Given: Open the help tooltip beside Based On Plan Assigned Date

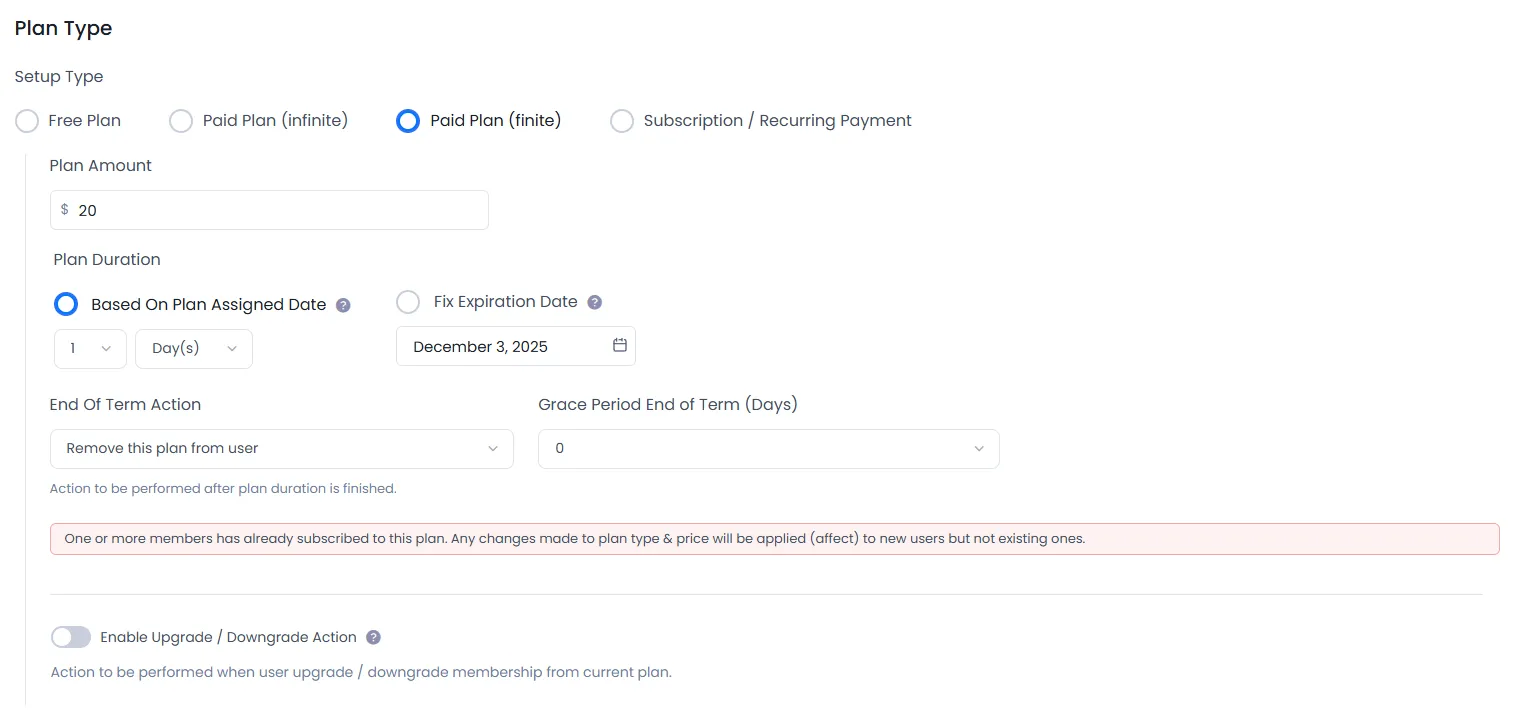Looking at the screenshot, I should point(344,304).
